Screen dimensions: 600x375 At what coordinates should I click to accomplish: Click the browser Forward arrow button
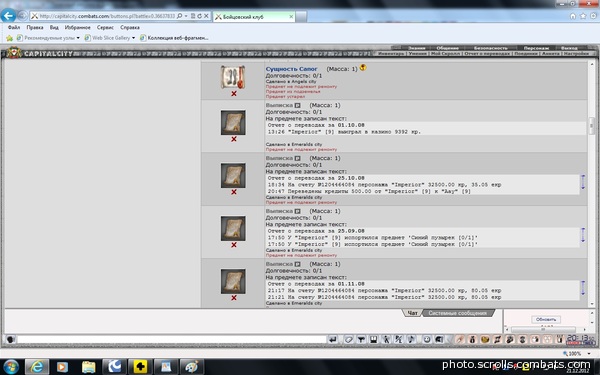click(x=22, y=16)
